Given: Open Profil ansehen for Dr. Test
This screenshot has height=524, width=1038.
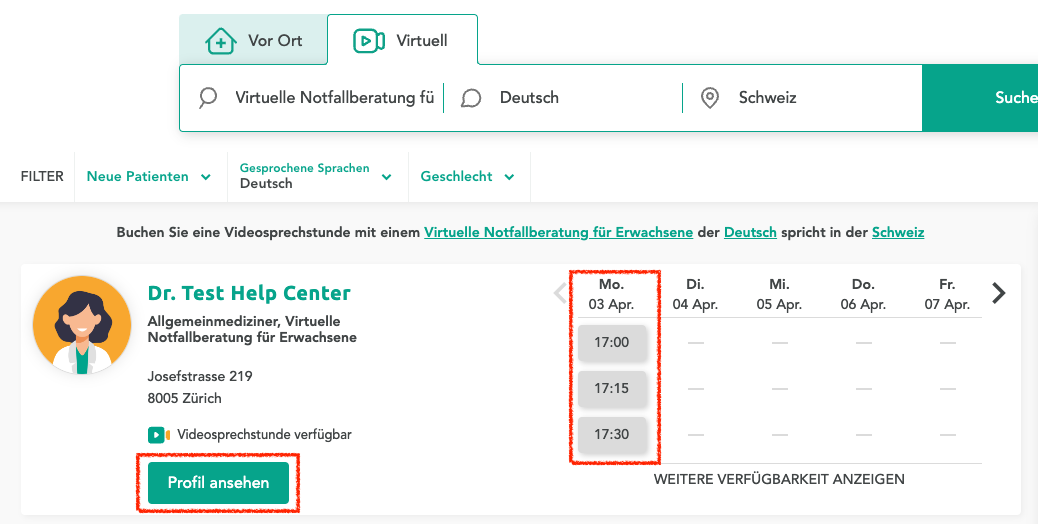Looking at the screenshot, I should [218, 483].
